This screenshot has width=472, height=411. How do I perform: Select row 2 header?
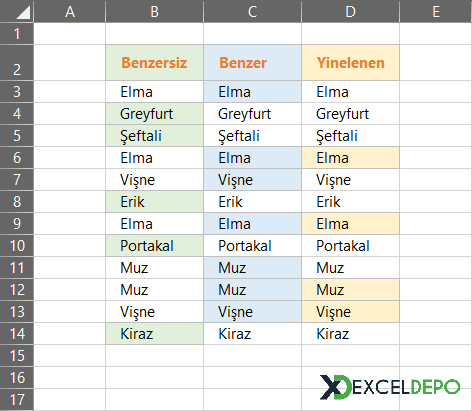17,63
